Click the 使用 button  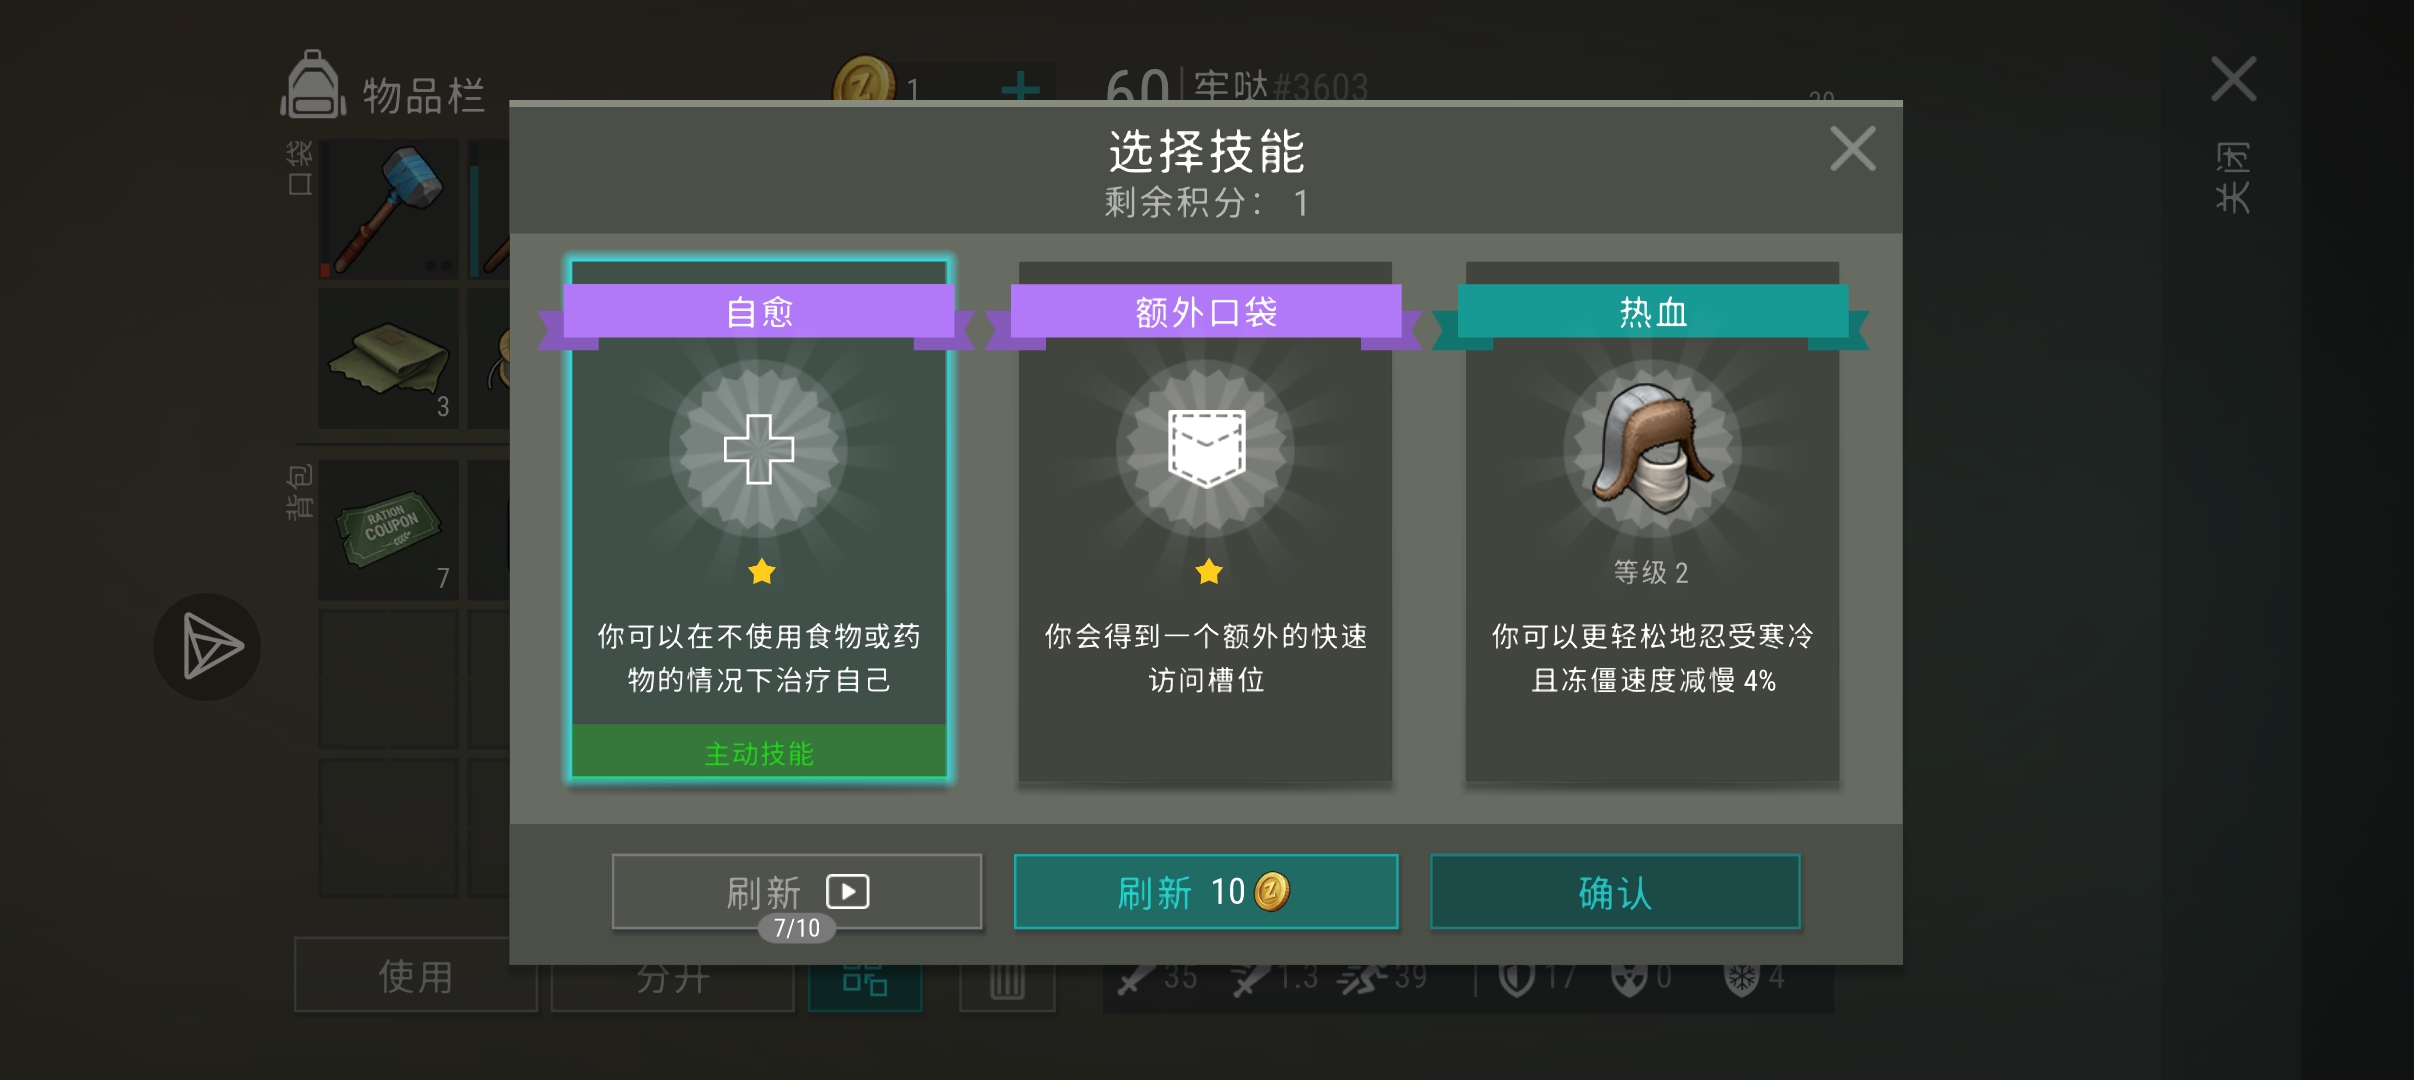415,975
